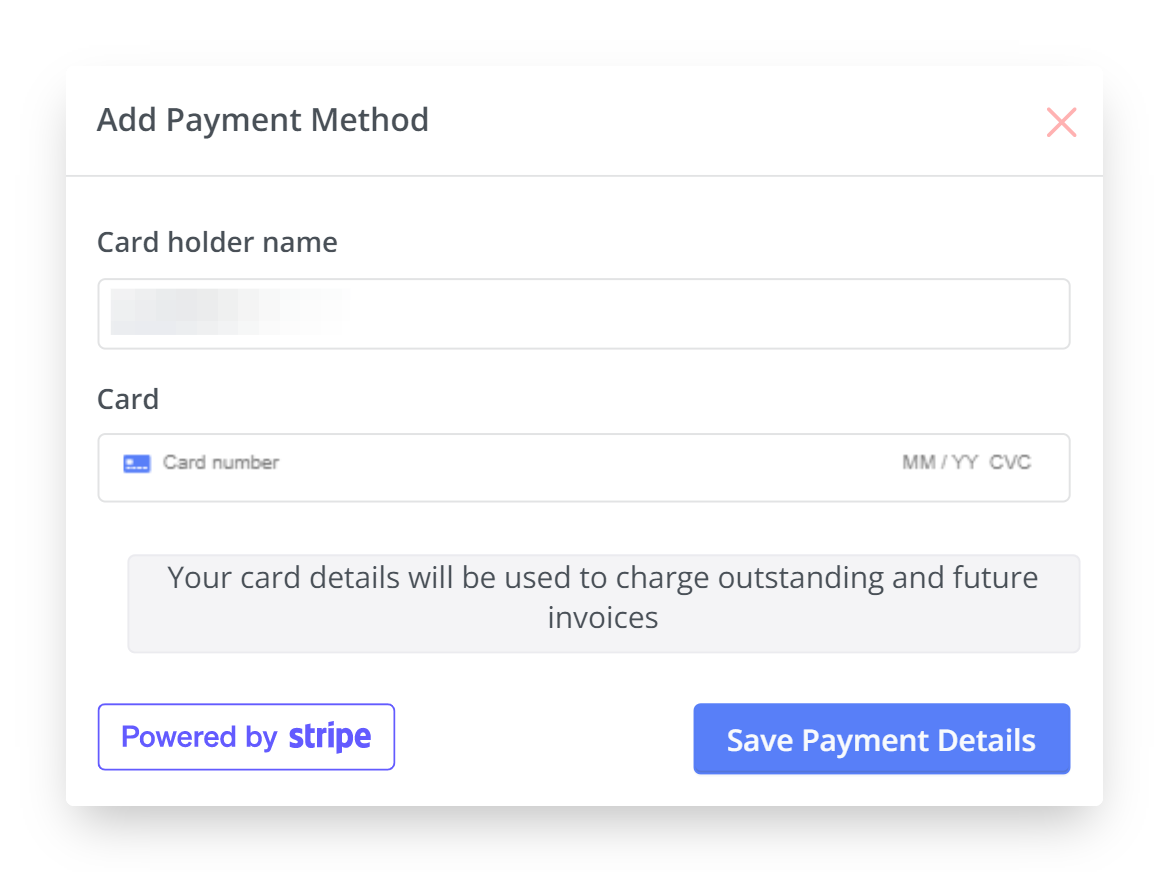Click the Card holder name text box
Image resolution: width=1169 pixels, height=872 pixels.
pos(583,313)
